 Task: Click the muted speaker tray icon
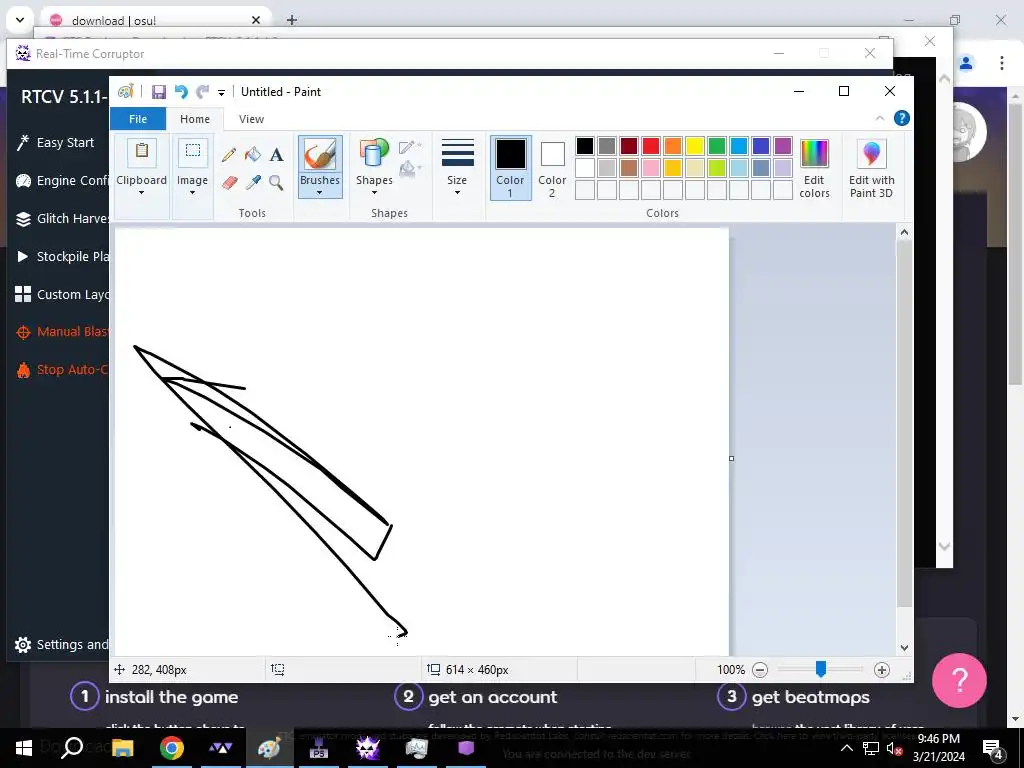(895, 748)
